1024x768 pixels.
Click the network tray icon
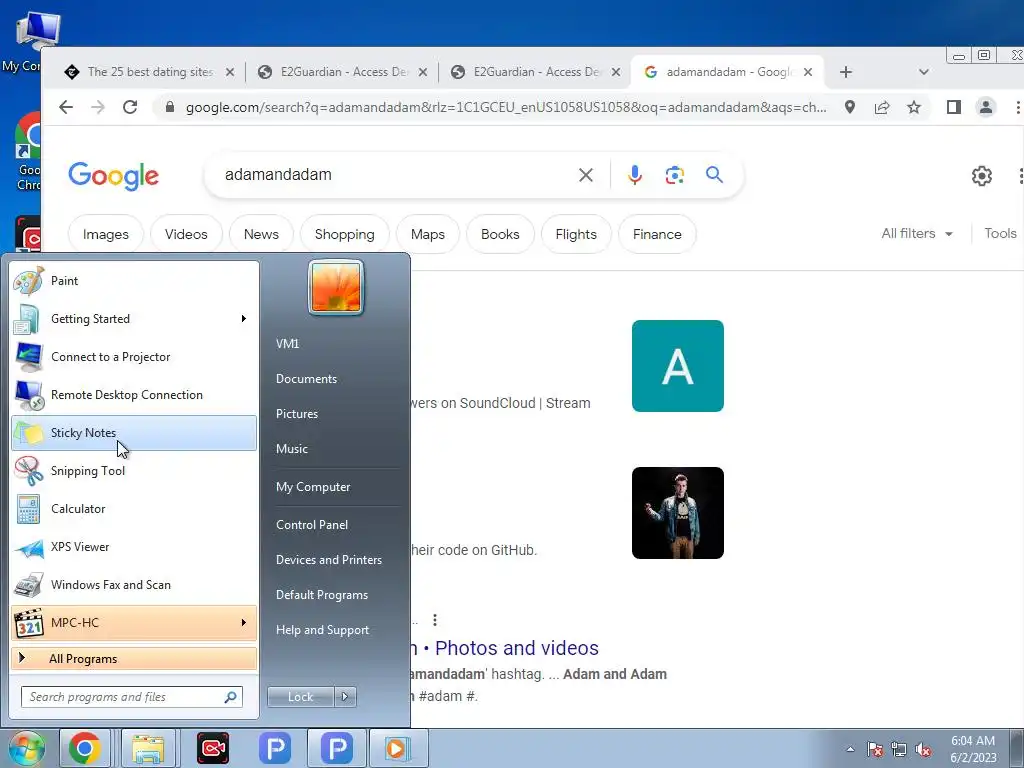click(899, 749)
